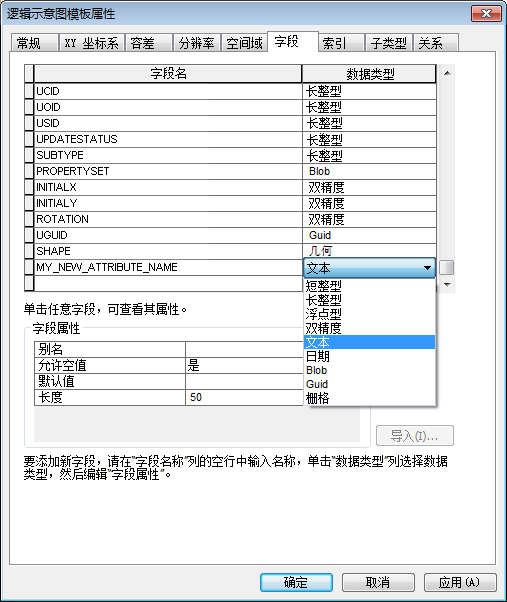Click the INITIALY field name
The width and height of the screenshot is (507, 602).
(x=168, y=203)
